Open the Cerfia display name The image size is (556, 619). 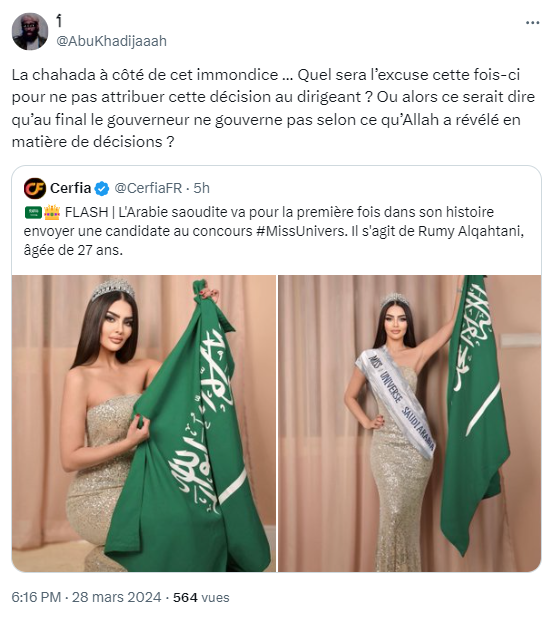point(70,188)
